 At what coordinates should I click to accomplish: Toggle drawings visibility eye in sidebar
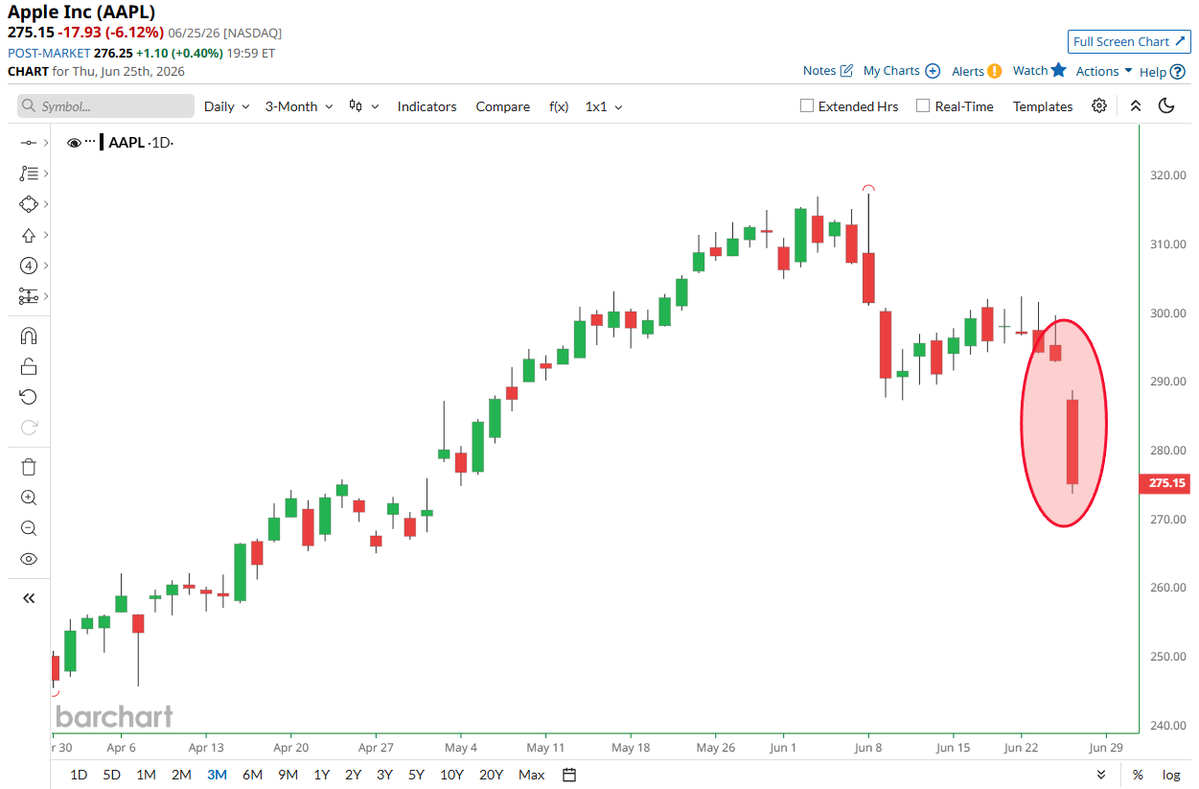pos(28,559)
